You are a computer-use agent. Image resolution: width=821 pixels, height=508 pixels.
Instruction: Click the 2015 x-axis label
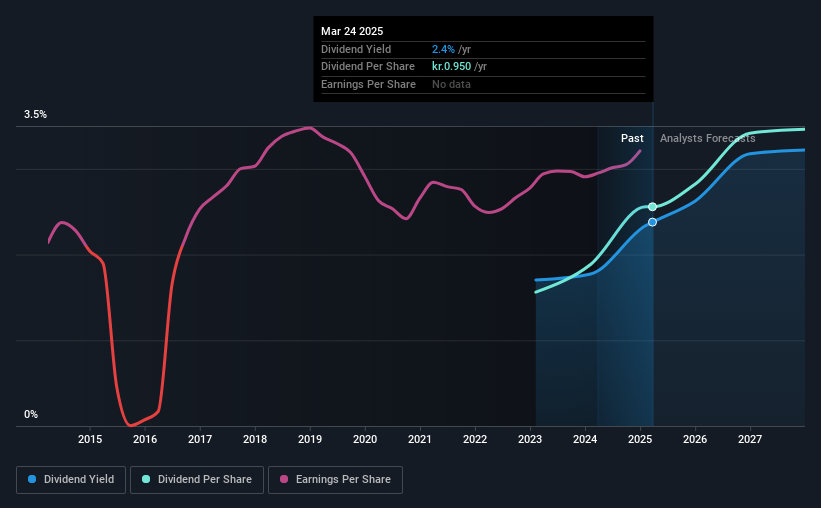[x=90, y=439]
